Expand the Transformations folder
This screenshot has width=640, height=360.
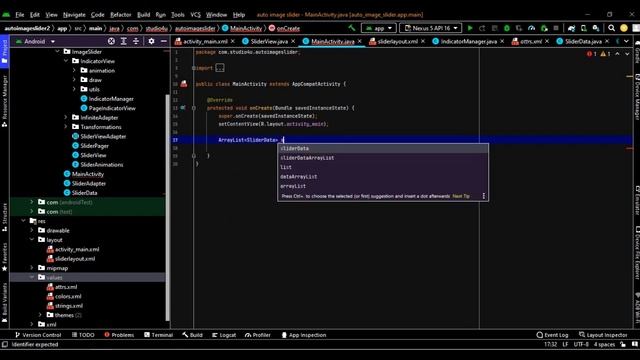[66, 127]
